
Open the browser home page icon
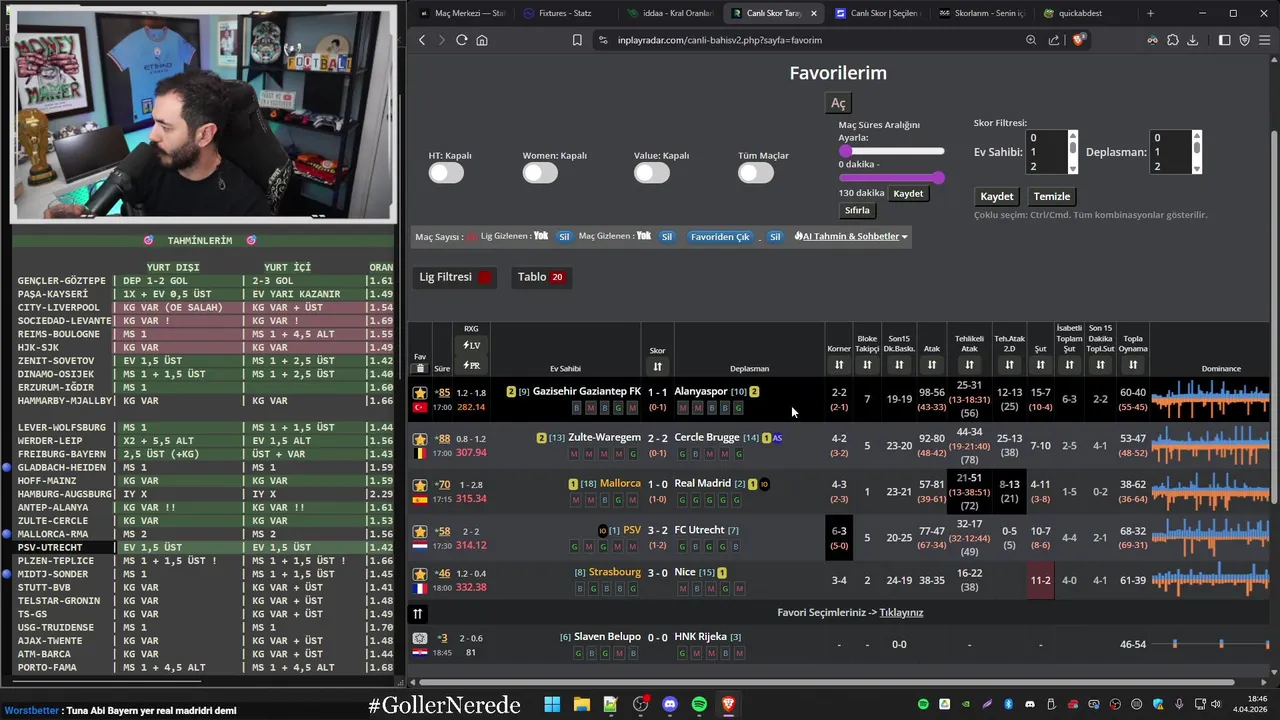[482, 40]
